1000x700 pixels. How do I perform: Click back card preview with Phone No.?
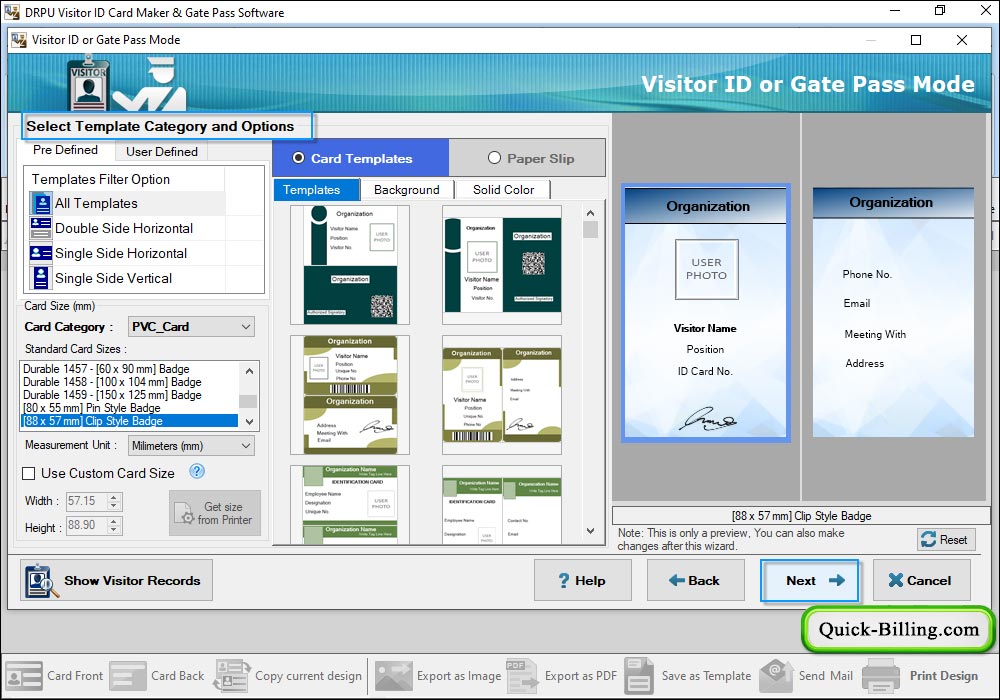(893, 312)
